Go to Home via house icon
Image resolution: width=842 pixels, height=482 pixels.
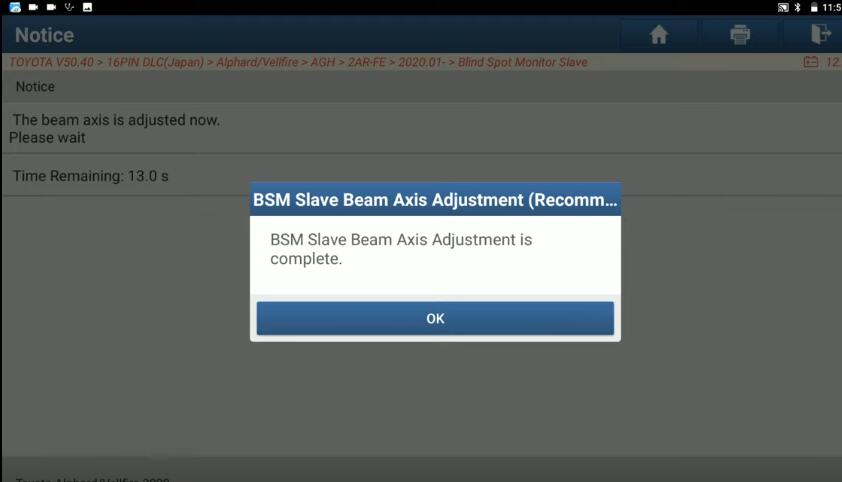(659, 35)
